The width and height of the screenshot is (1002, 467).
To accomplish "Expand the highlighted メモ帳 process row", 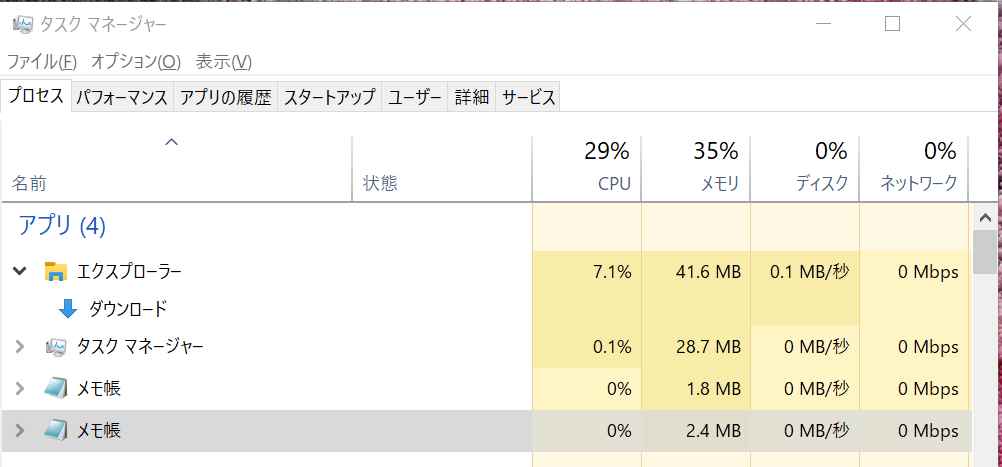I will tap(19, 430).
